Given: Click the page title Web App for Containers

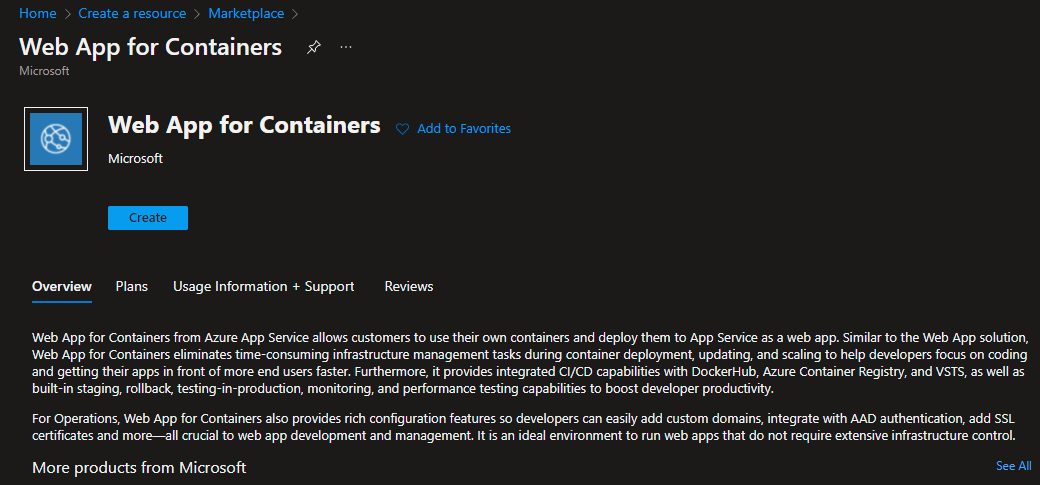Looking at the screenshot, I should tap(151, 47).
